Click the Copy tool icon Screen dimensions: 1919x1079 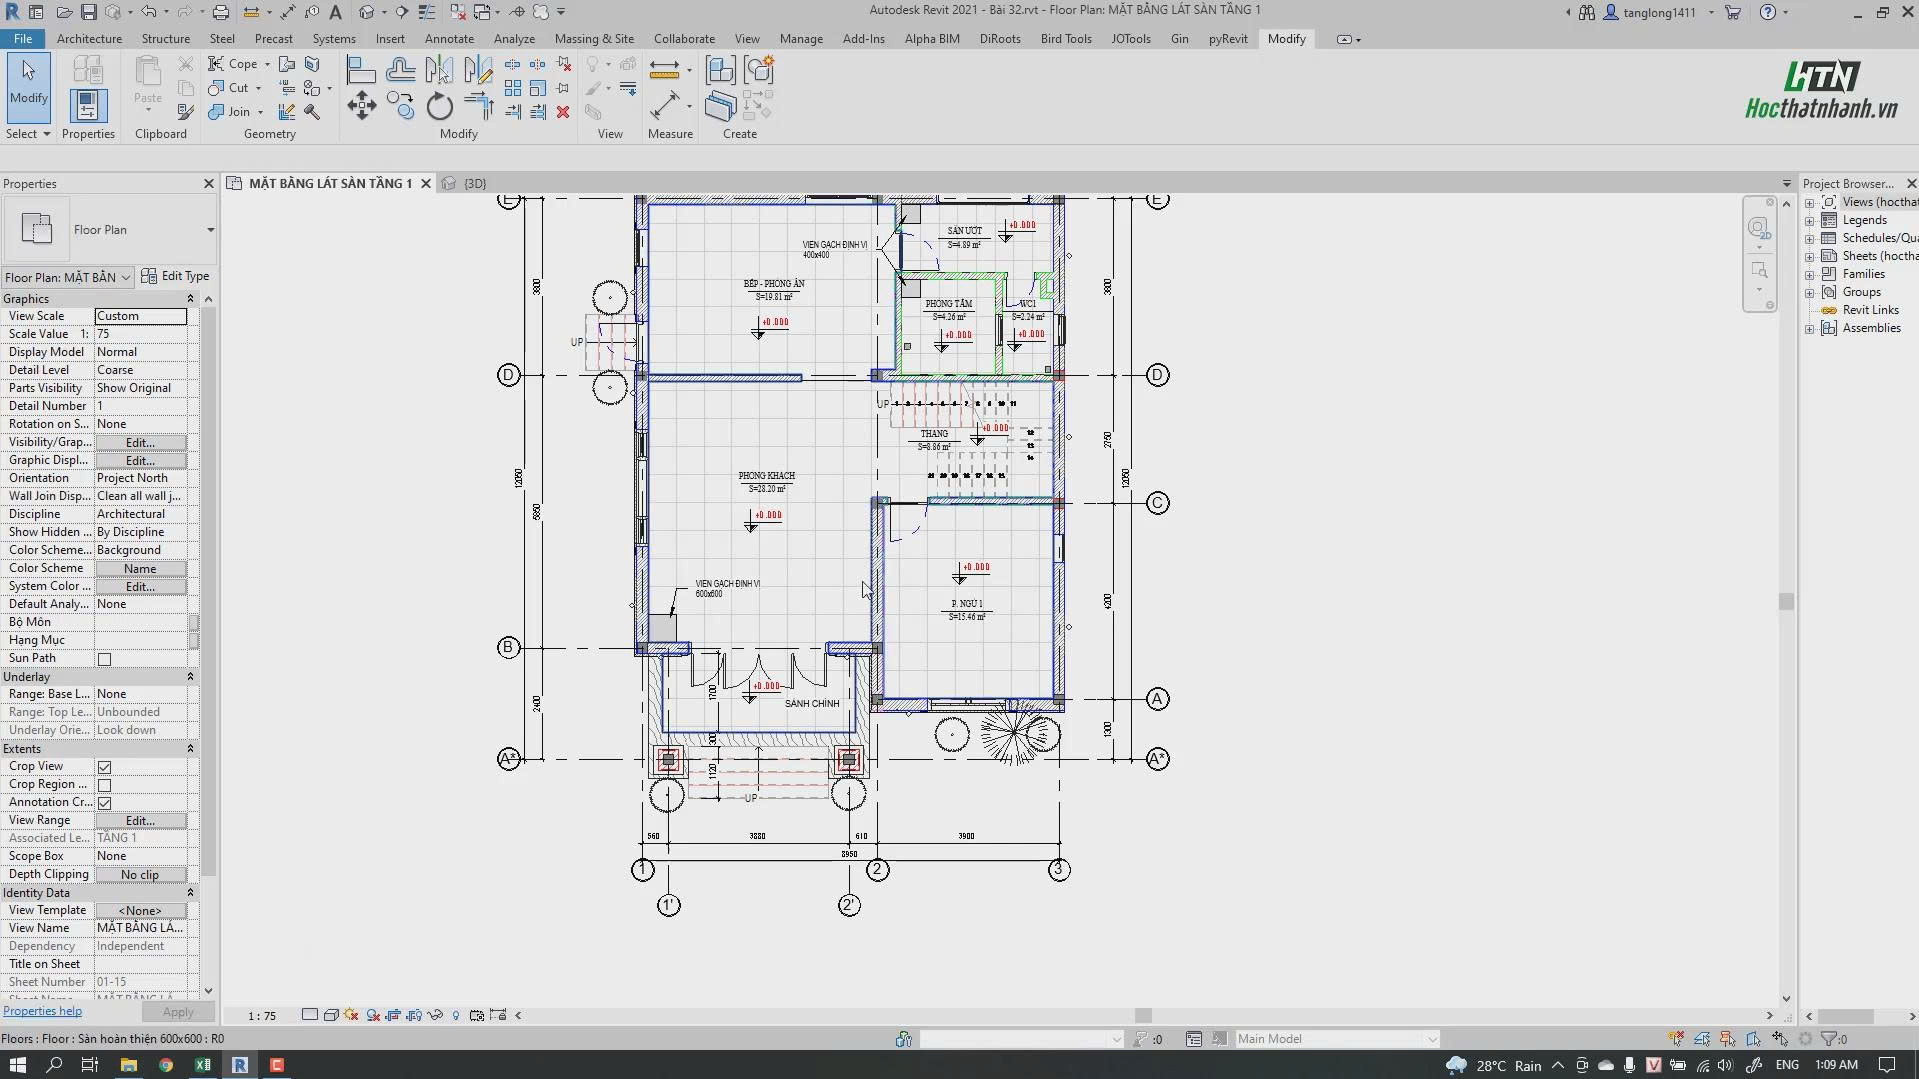pyautogui.click(x=401, y=106)
